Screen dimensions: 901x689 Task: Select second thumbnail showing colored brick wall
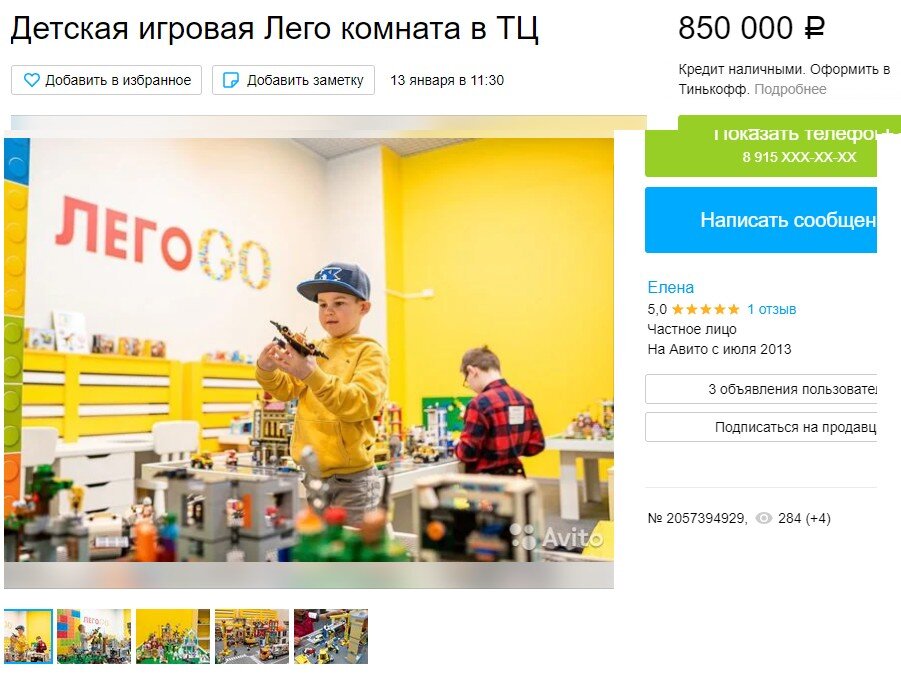click(94, 636)
